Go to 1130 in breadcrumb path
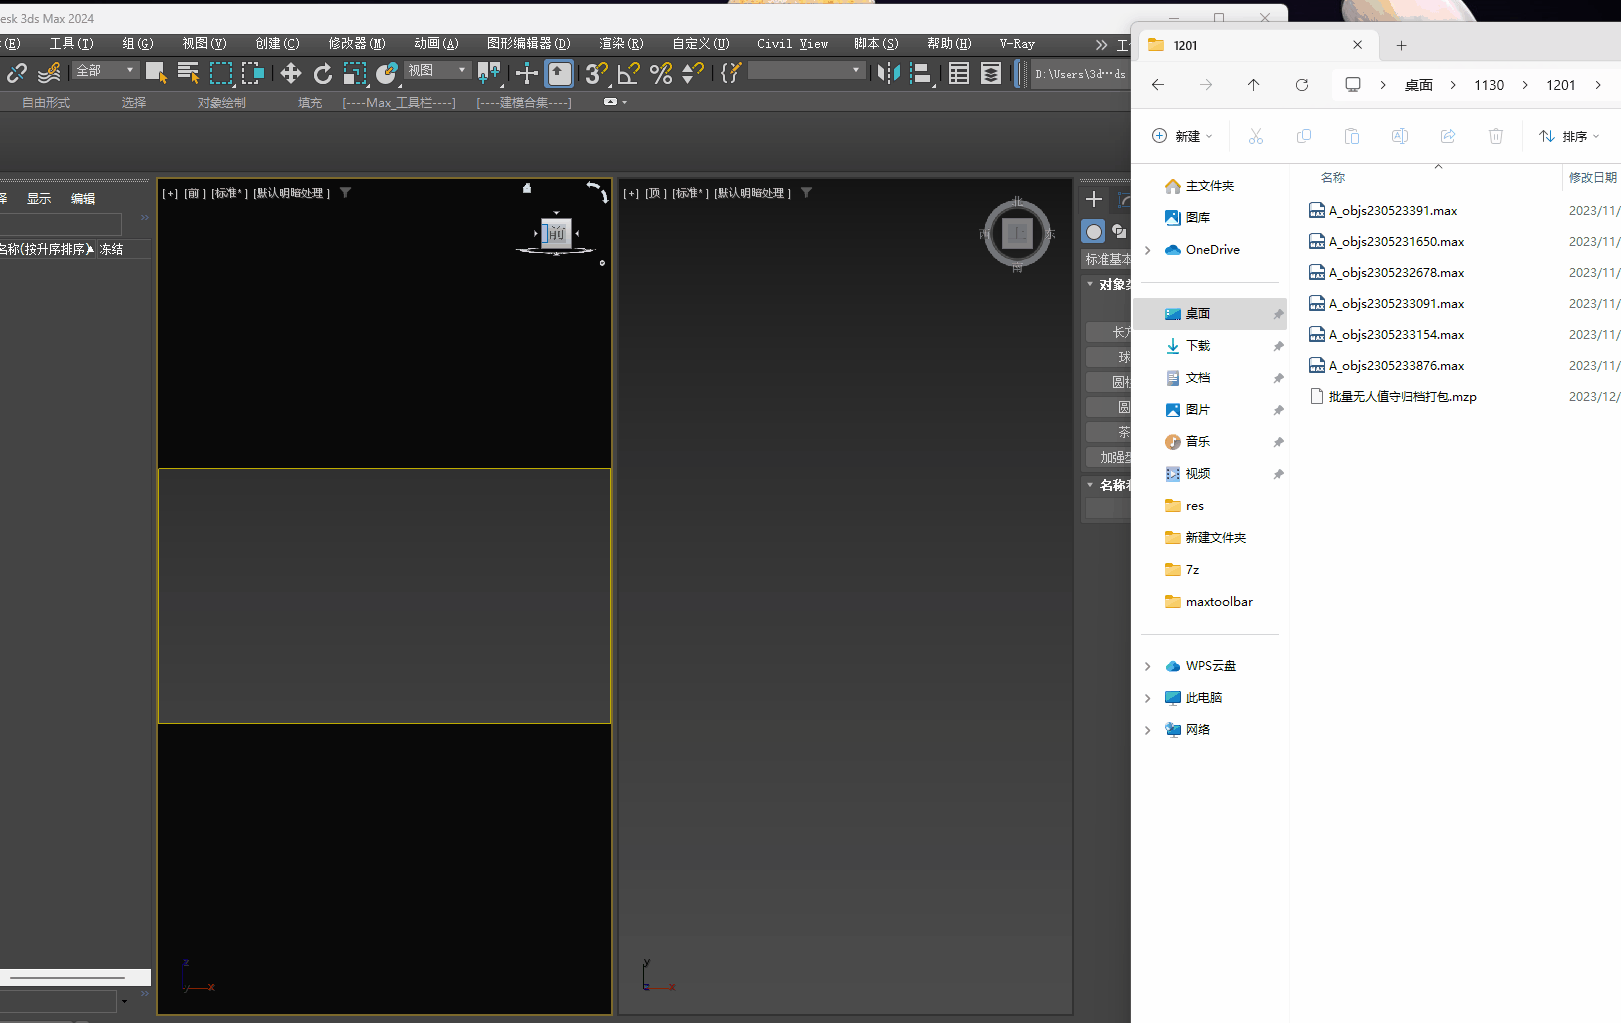Image resolution: width=1621 pixels, height=1023 pixels. pos(1488,85)
